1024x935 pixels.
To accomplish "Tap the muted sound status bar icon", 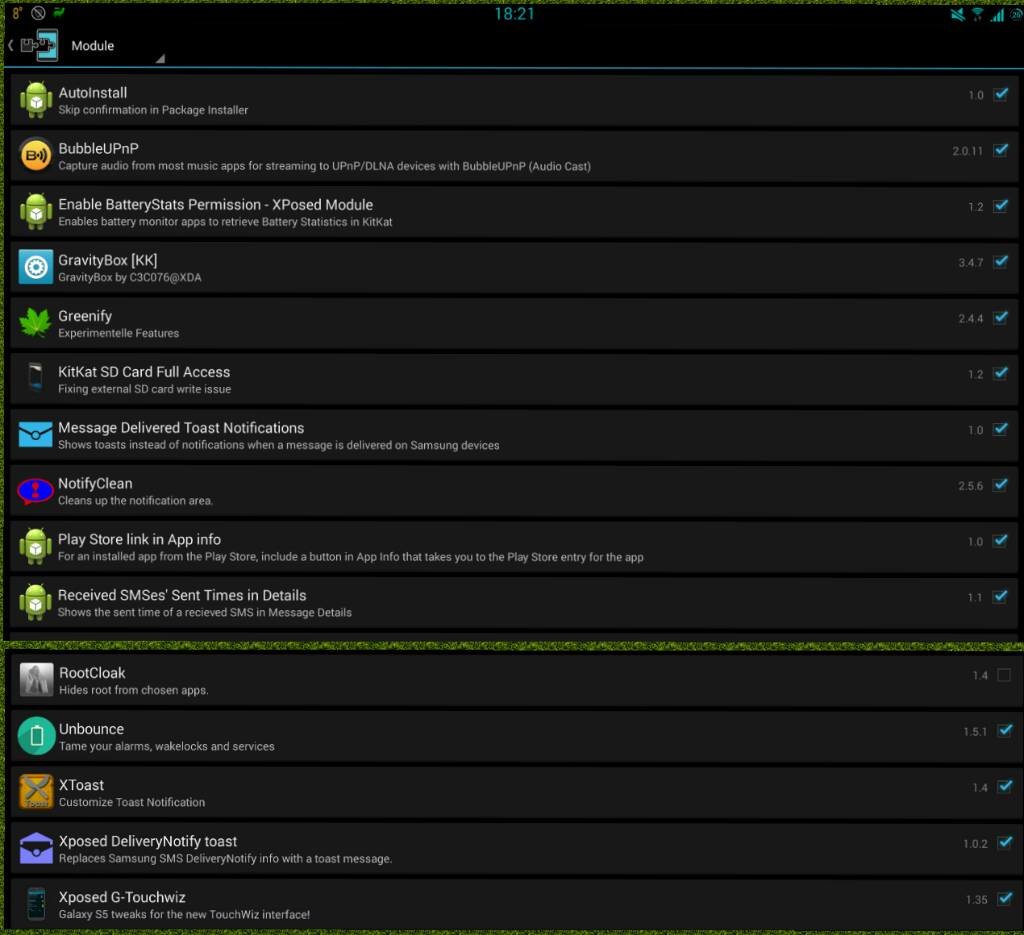I will tap(957, 14).
